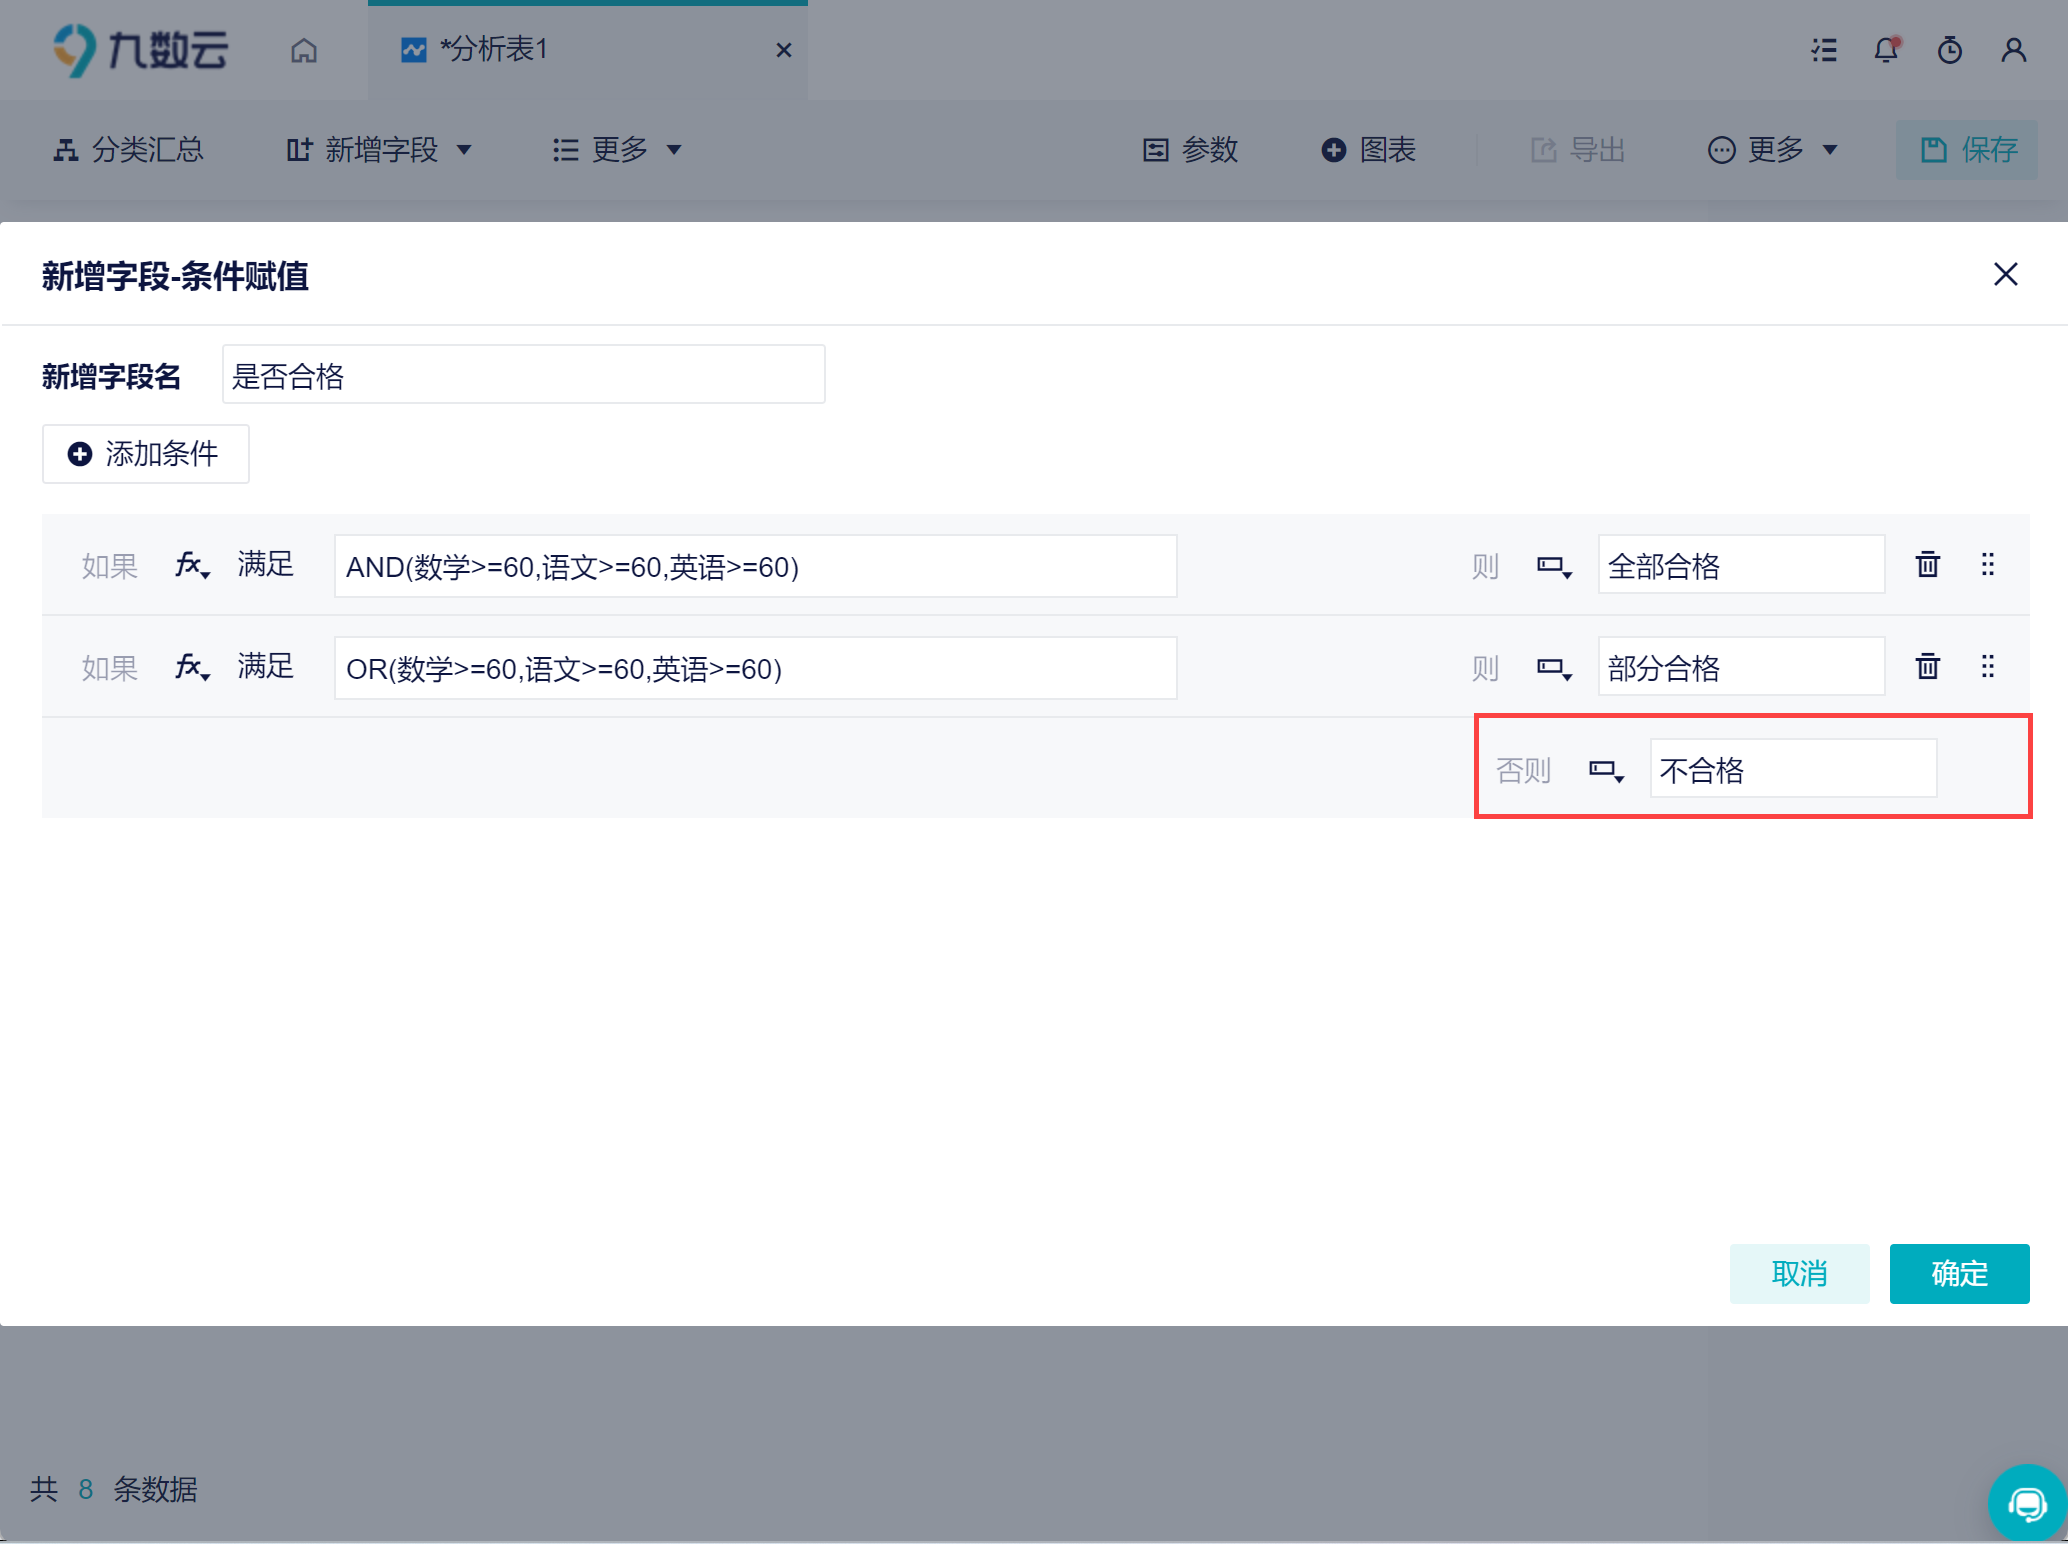Screen dimensions: 2068x1544
Task: Cancel with the 取消 button
Action: point(1798,1273)
